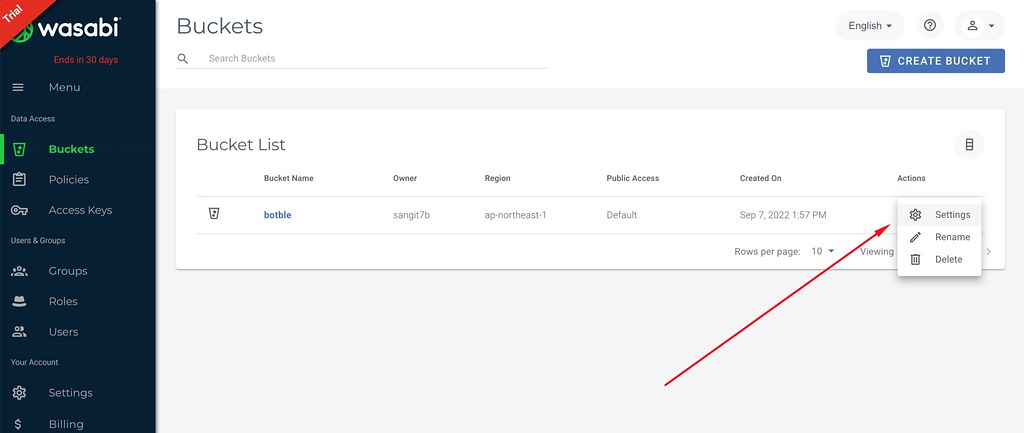1024x433 pixels.
Task: Open Roles in the sidebar
Action: coord(63,301)
